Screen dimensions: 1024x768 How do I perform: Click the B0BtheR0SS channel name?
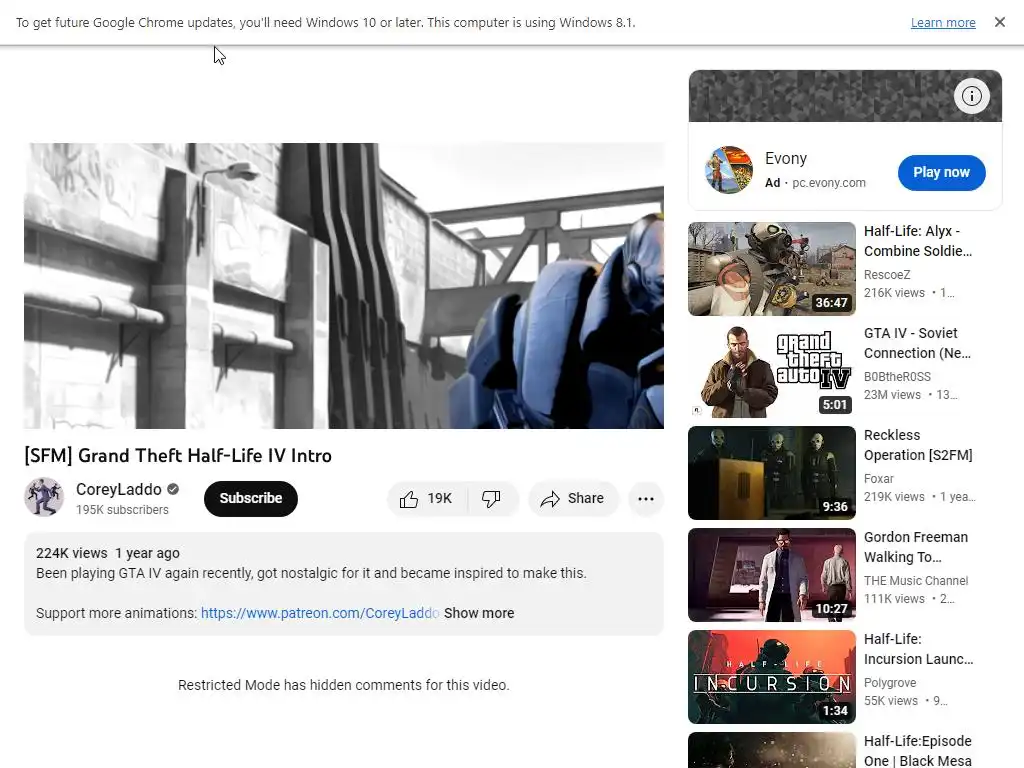[x=897, y=377]
